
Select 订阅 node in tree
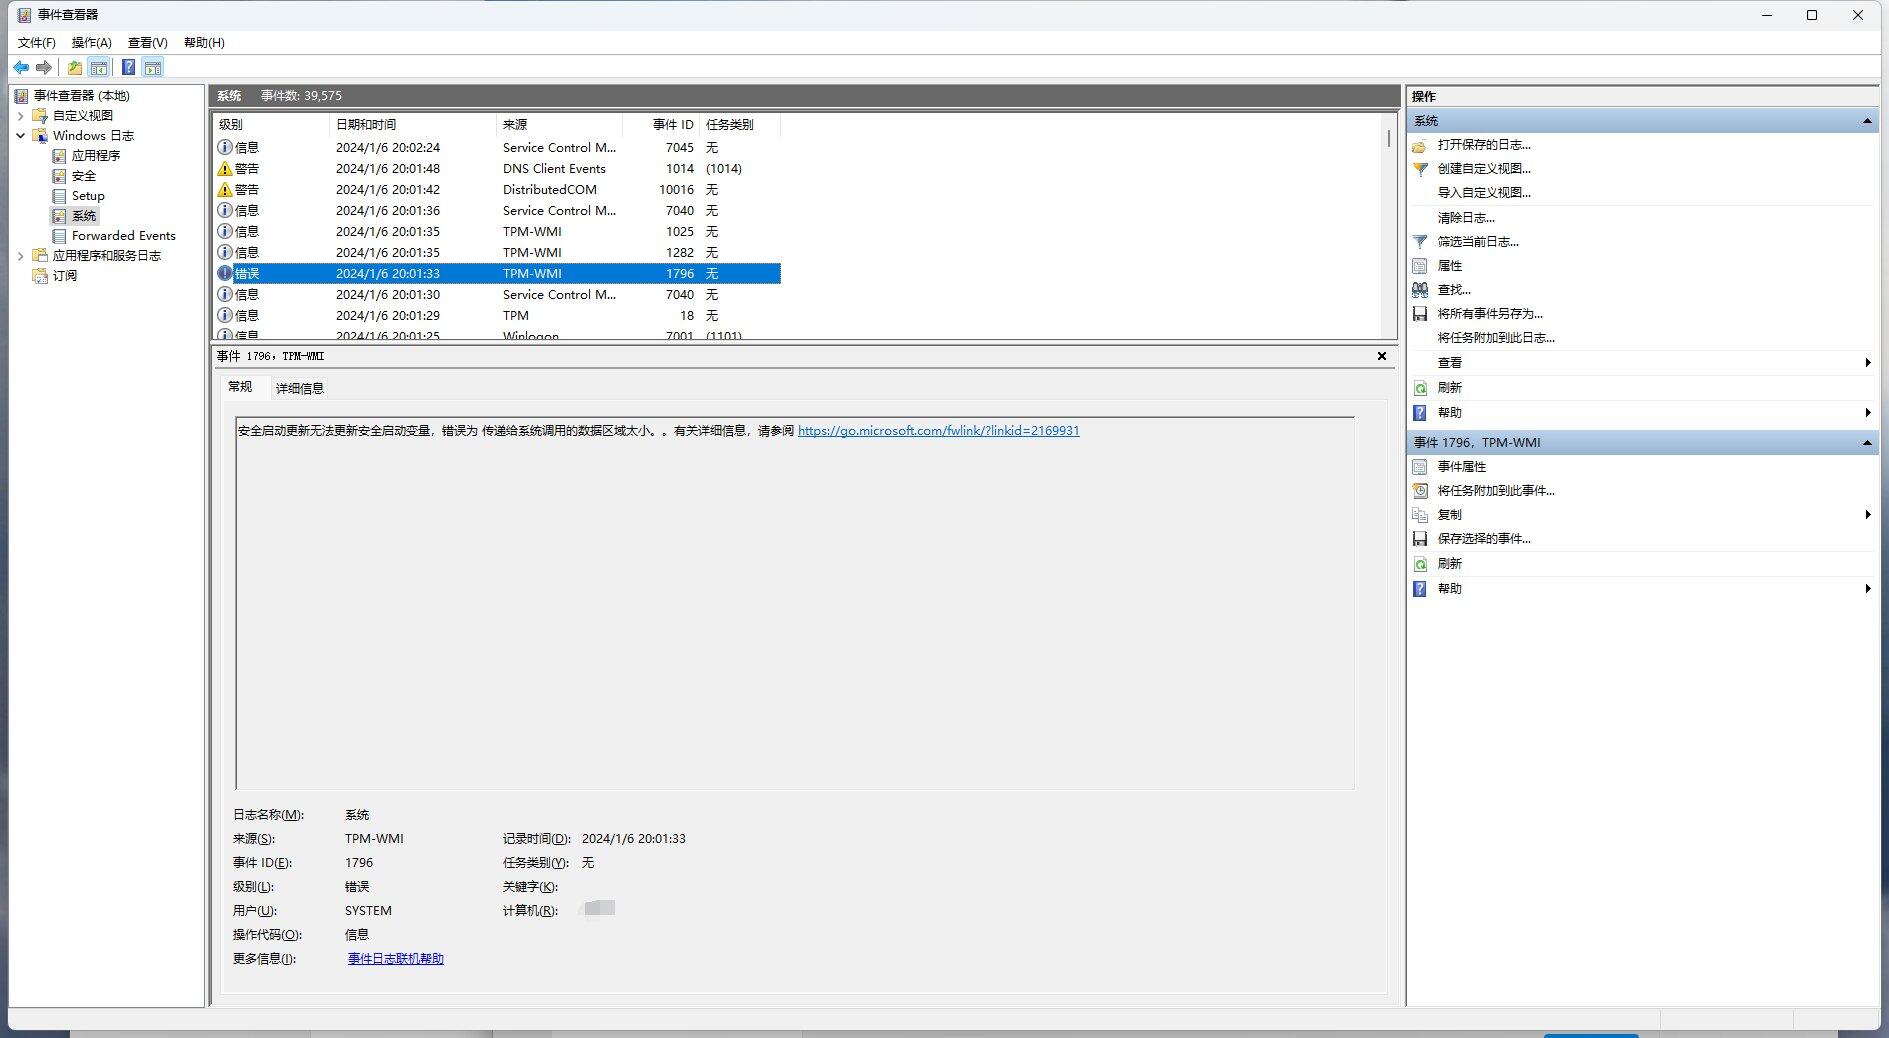click(x=64, y=275)
